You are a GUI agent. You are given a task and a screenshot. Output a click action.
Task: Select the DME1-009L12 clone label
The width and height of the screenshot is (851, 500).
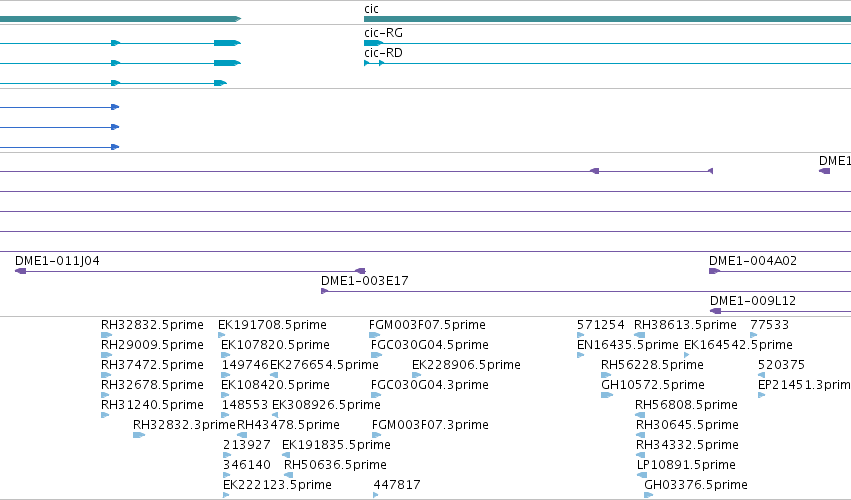pyautogui.click(x=753, y=301)
